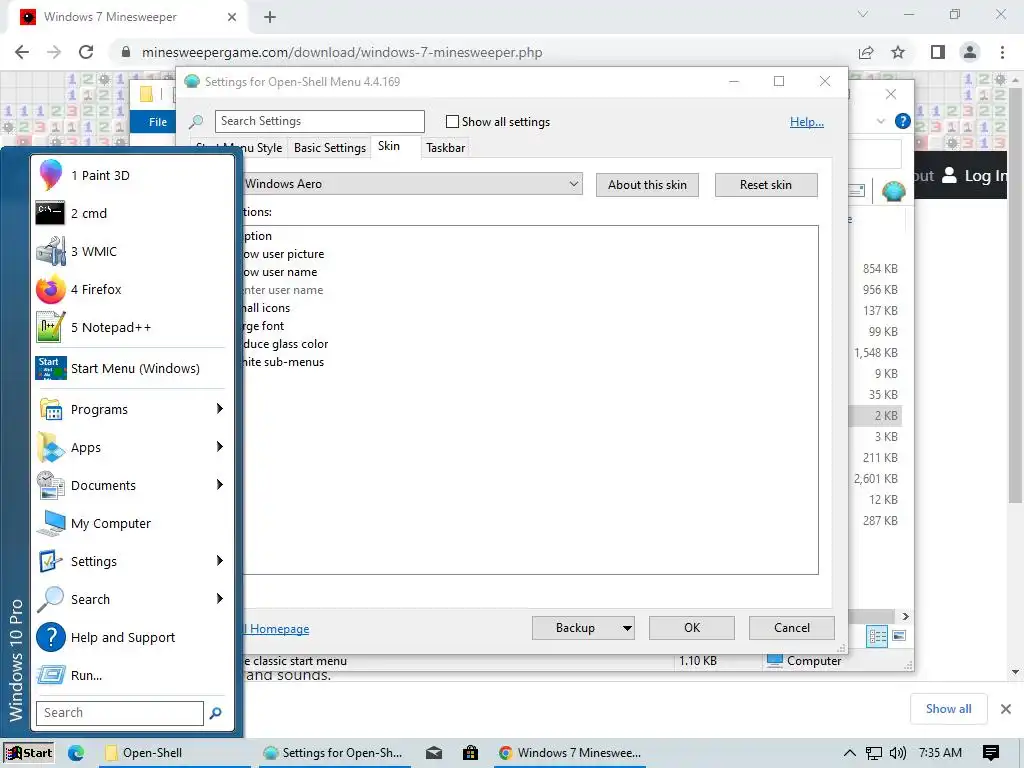This screenshot has width=1024, height=768.
Task: Open the Backup dropdown button
Action: [583, 628]
